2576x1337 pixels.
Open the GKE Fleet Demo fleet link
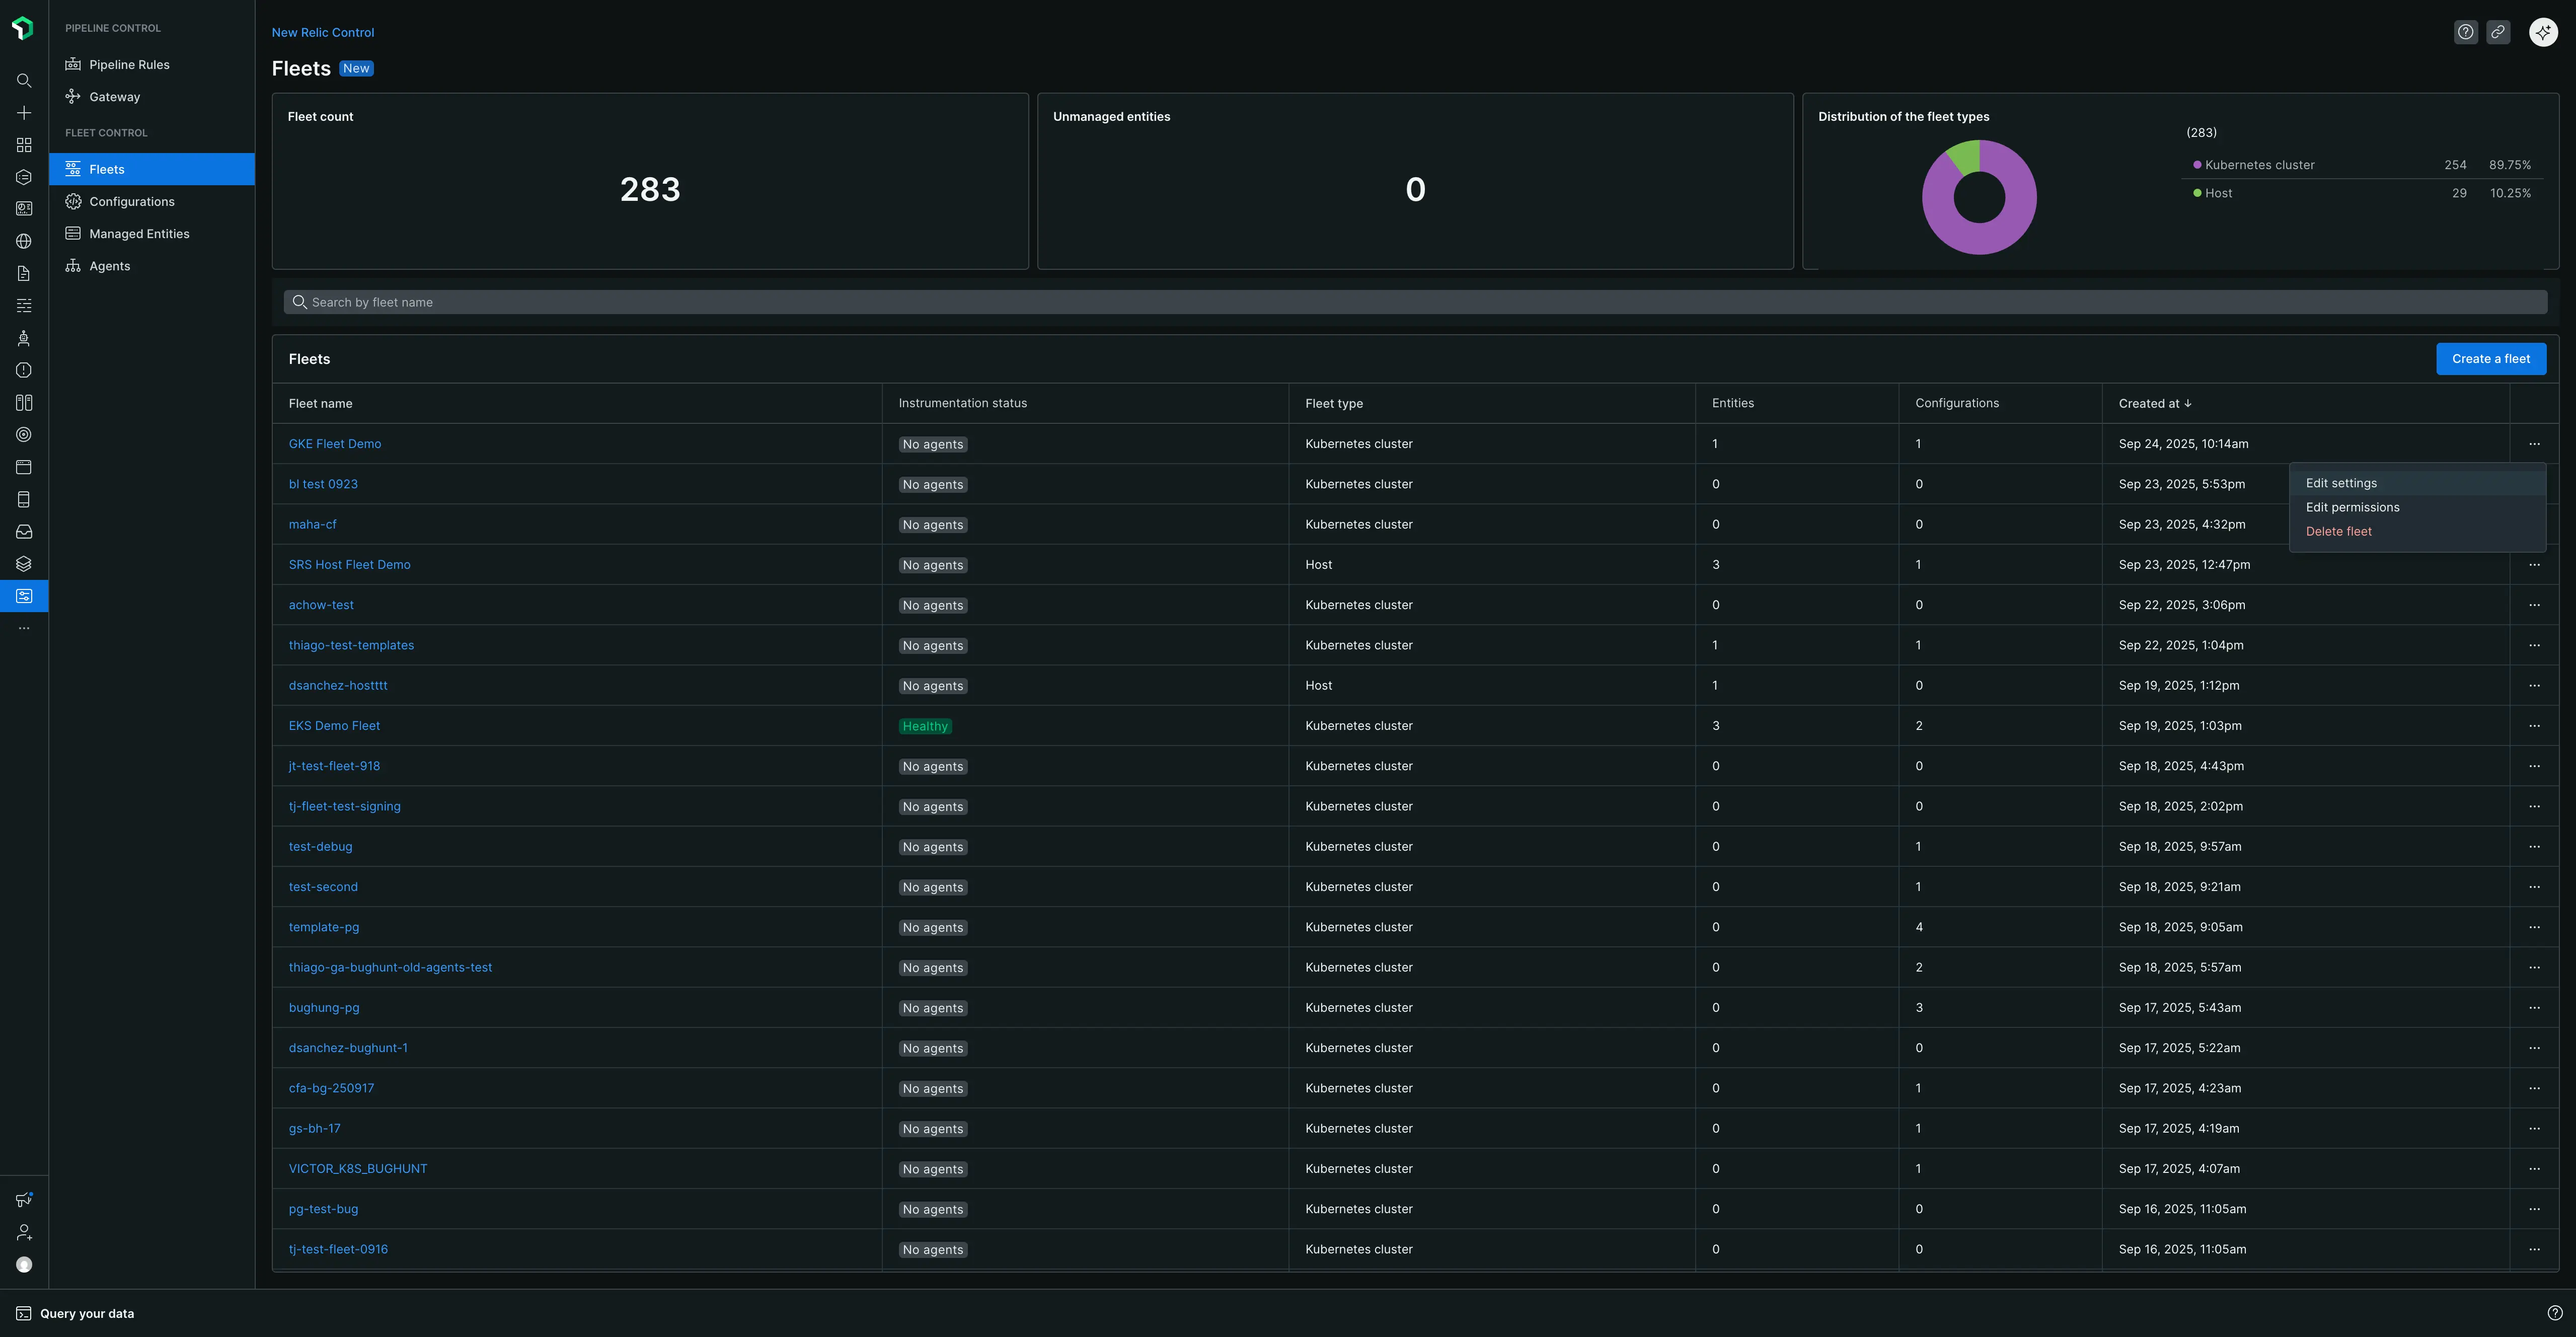(x=335, y=443)
